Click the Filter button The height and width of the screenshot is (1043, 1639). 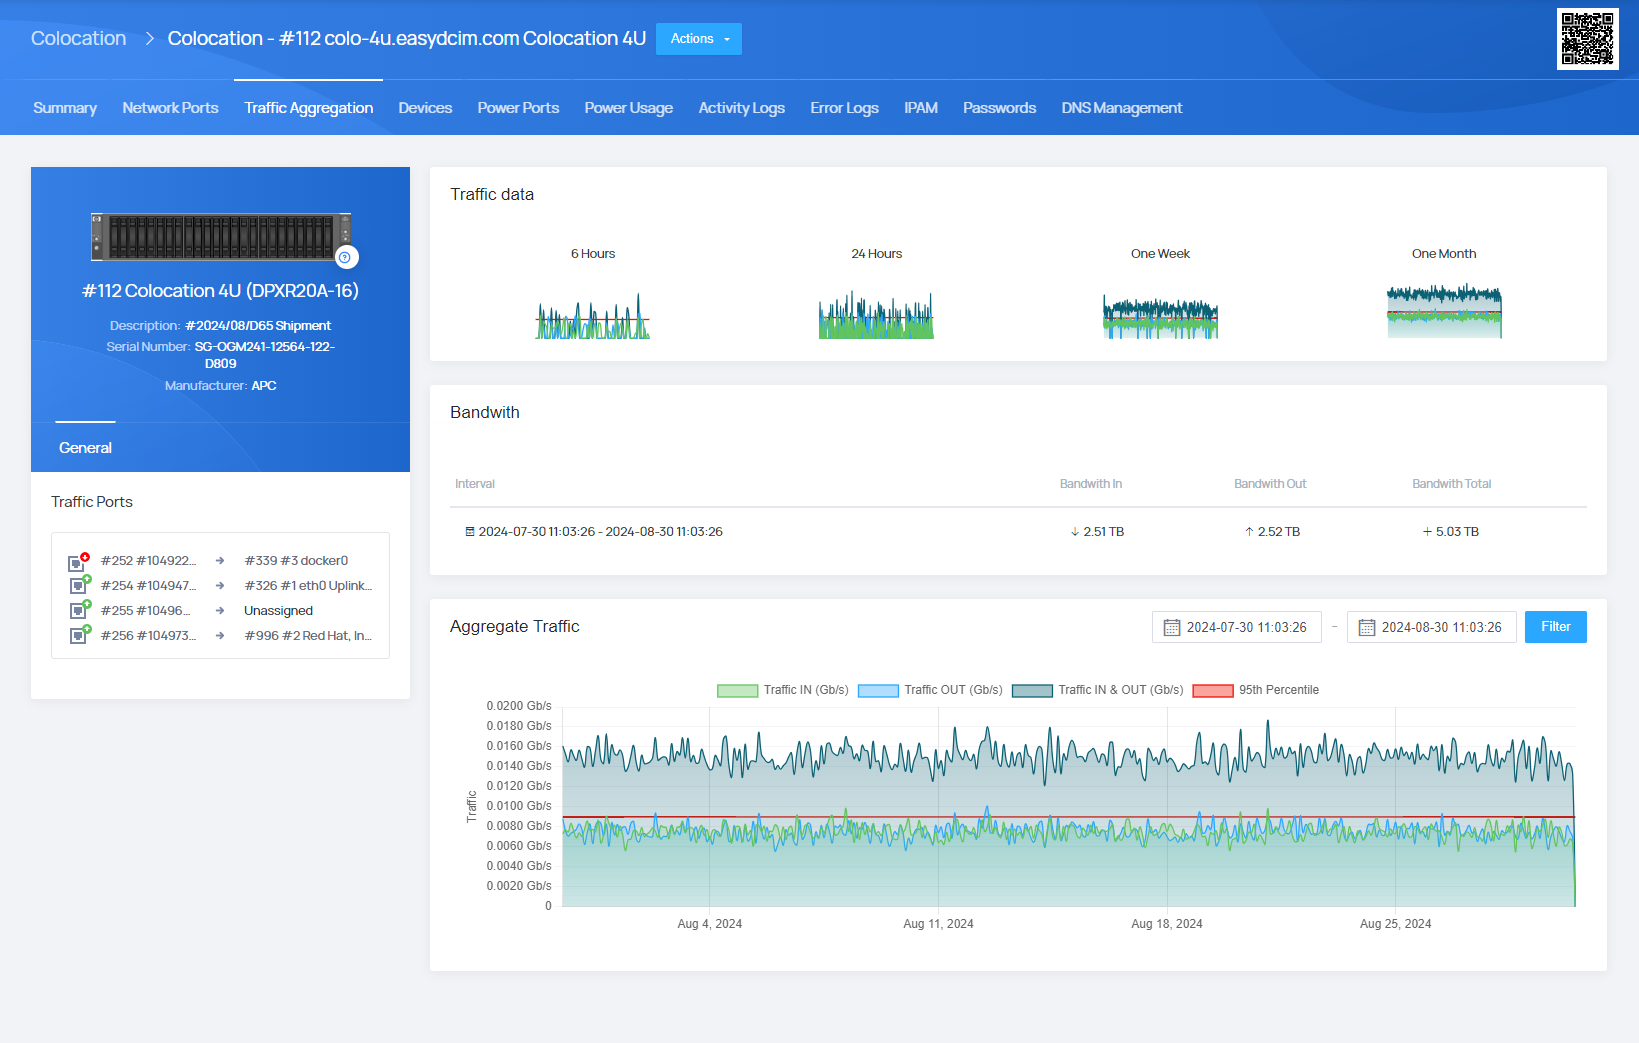1556,627
